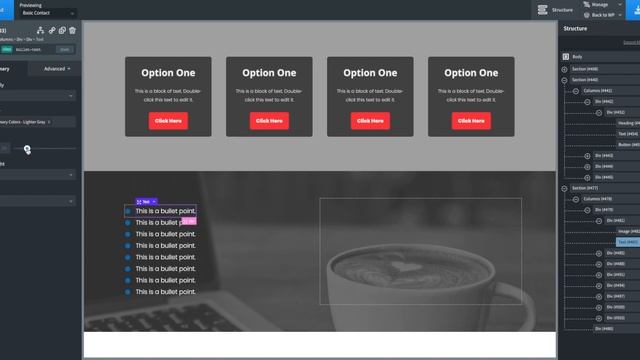Open the Manage dropdown menu
The height and width of the screenshot is (360, 640).
tap(620, 4)
